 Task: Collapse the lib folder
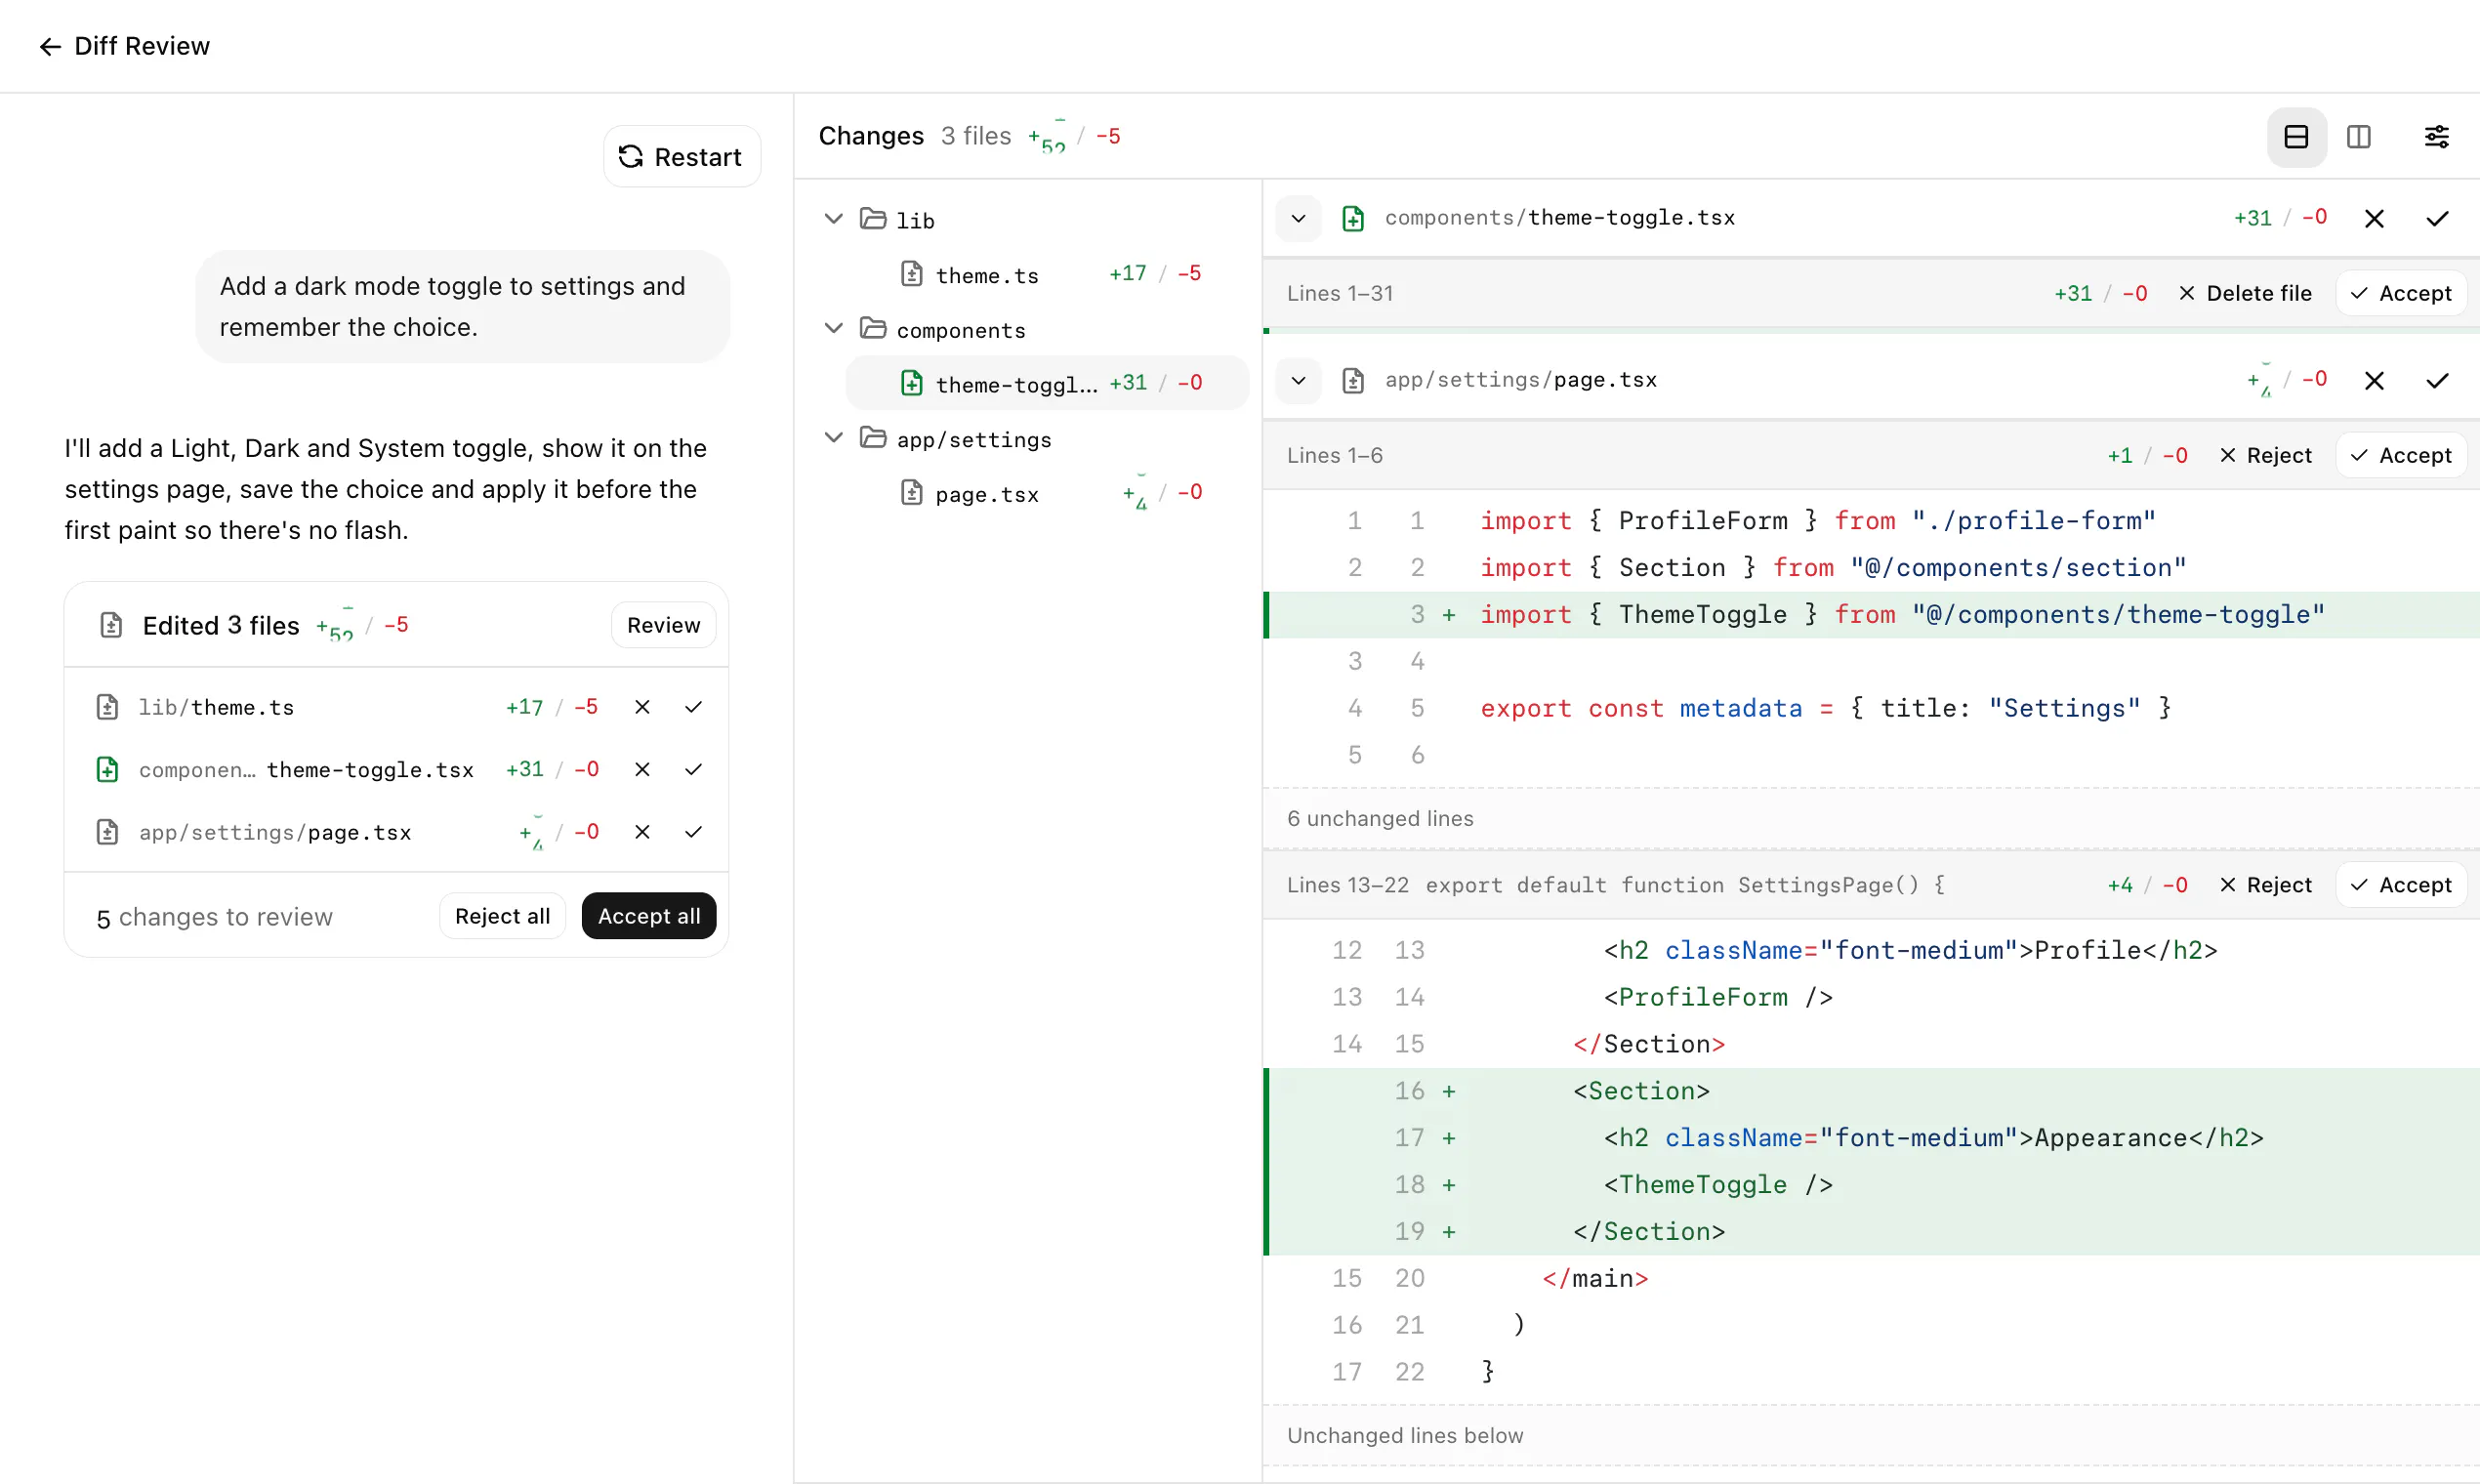tap(833, 219)
